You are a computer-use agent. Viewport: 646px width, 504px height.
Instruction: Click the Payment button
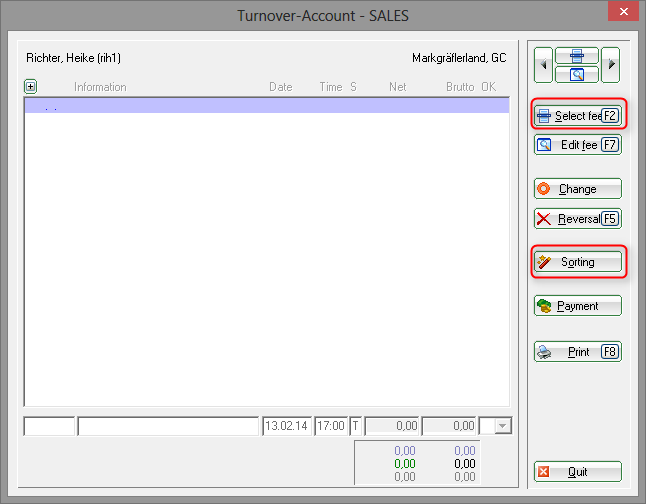click(x=578, y=306)
